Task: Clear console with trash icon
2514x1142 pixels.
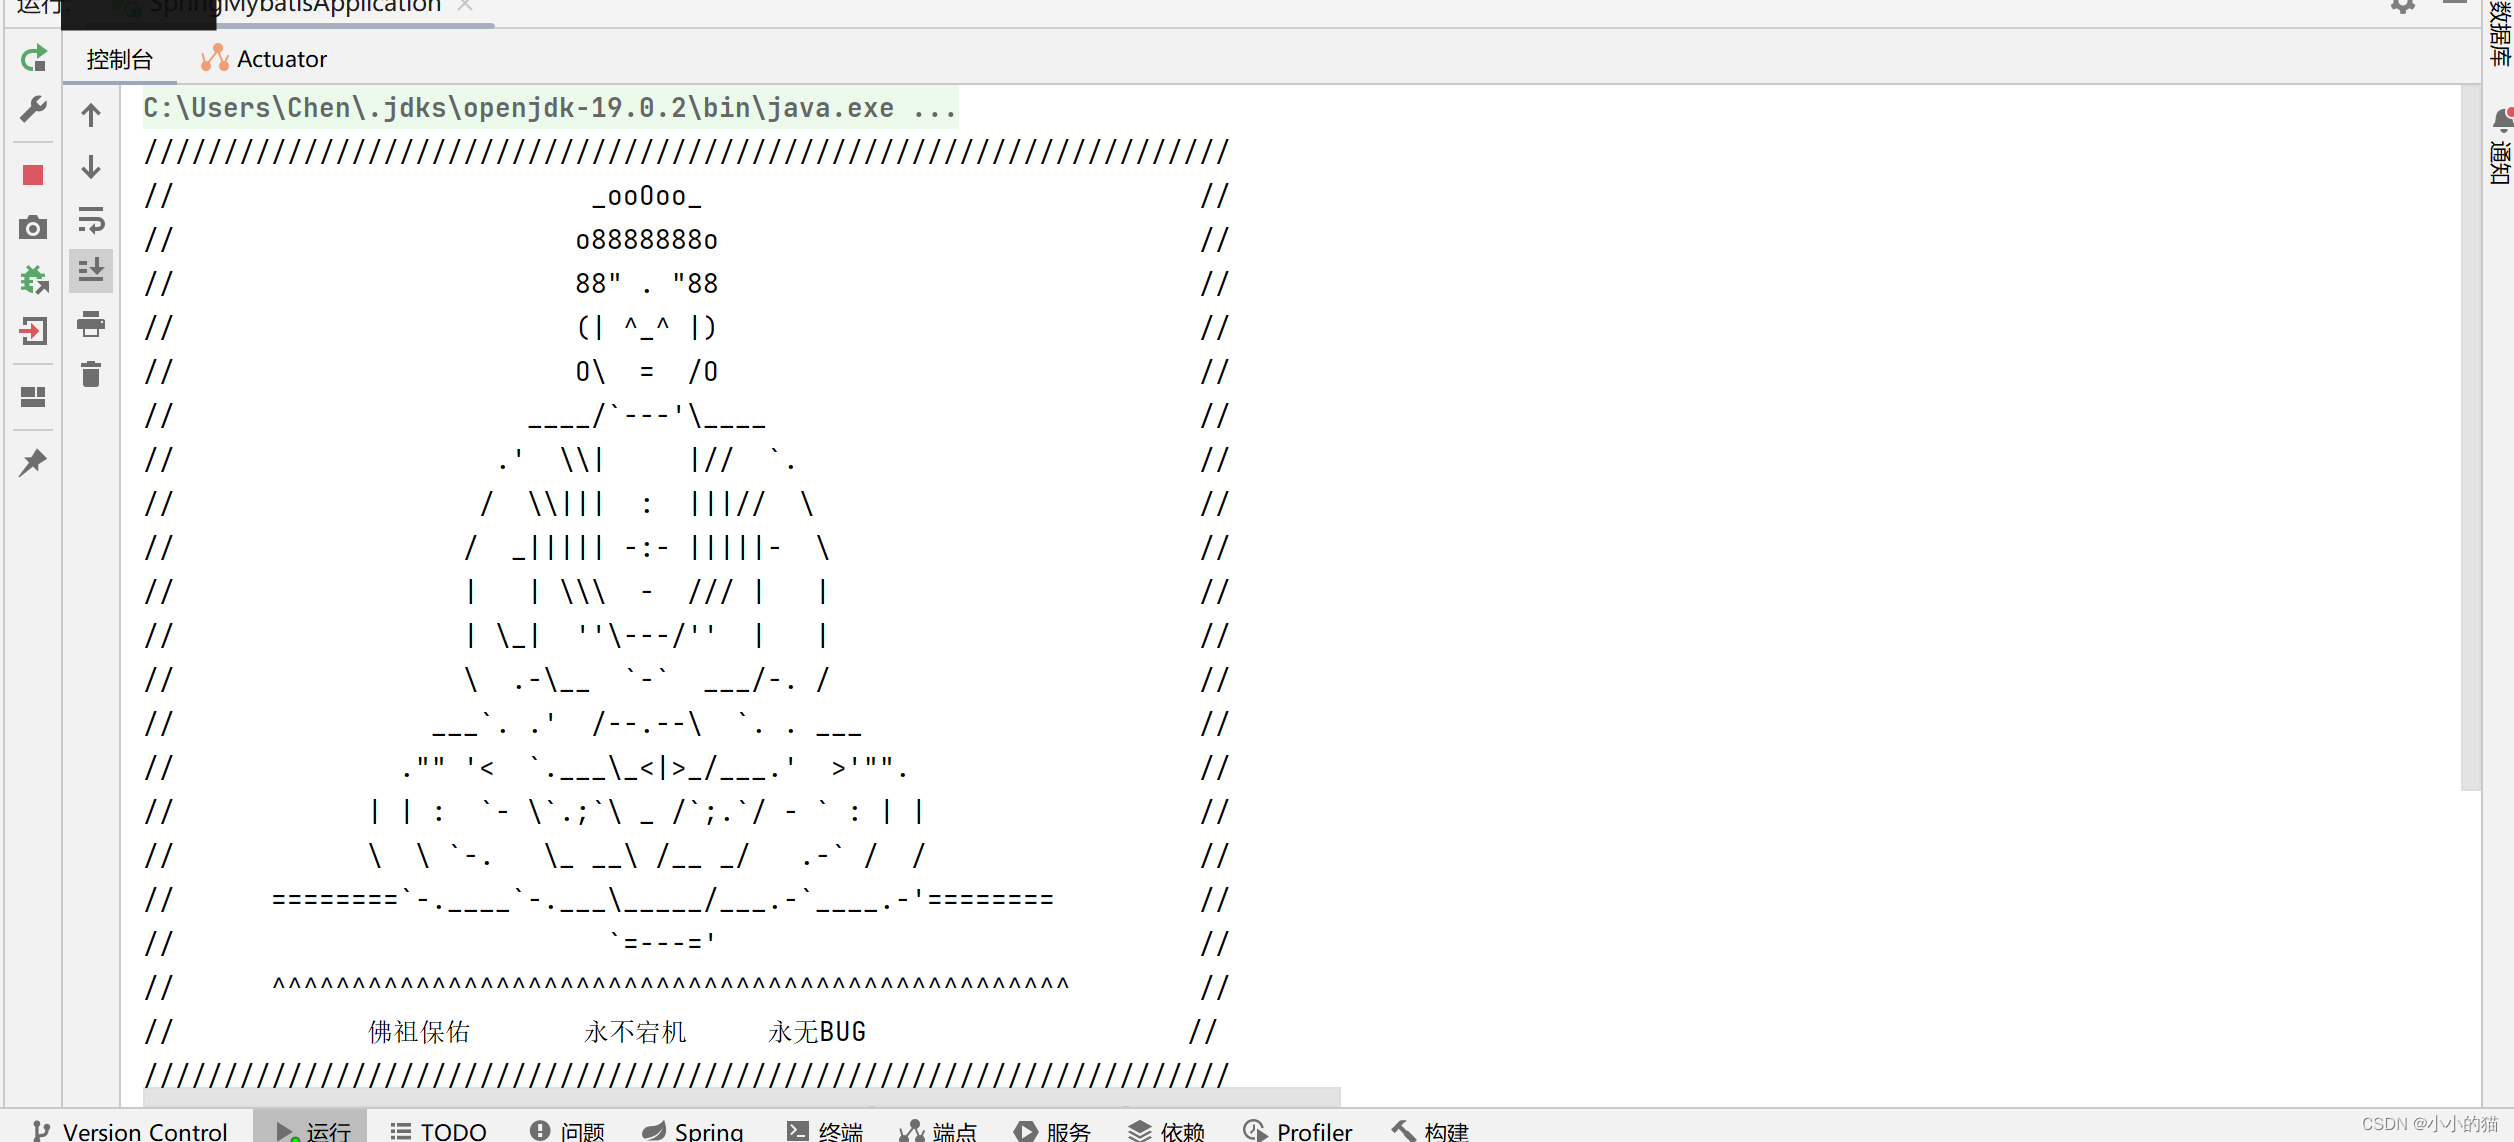Action: (x=91, y=375)
